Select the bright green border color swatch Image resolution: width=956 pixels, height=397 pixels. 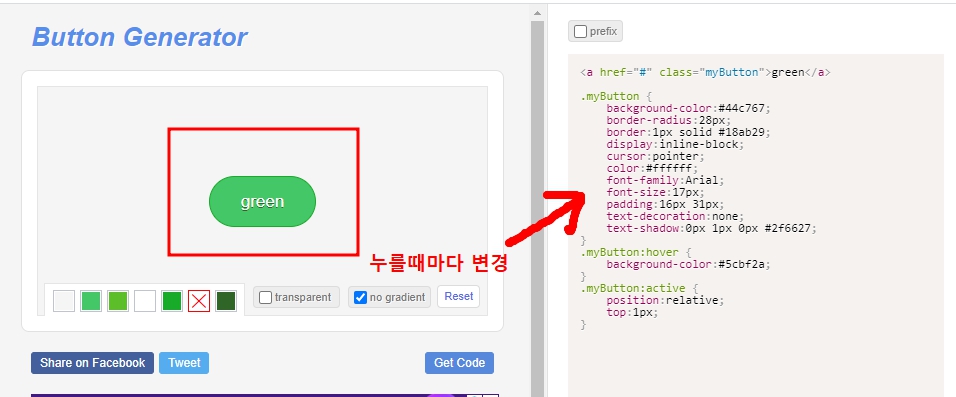pos(172,301)
